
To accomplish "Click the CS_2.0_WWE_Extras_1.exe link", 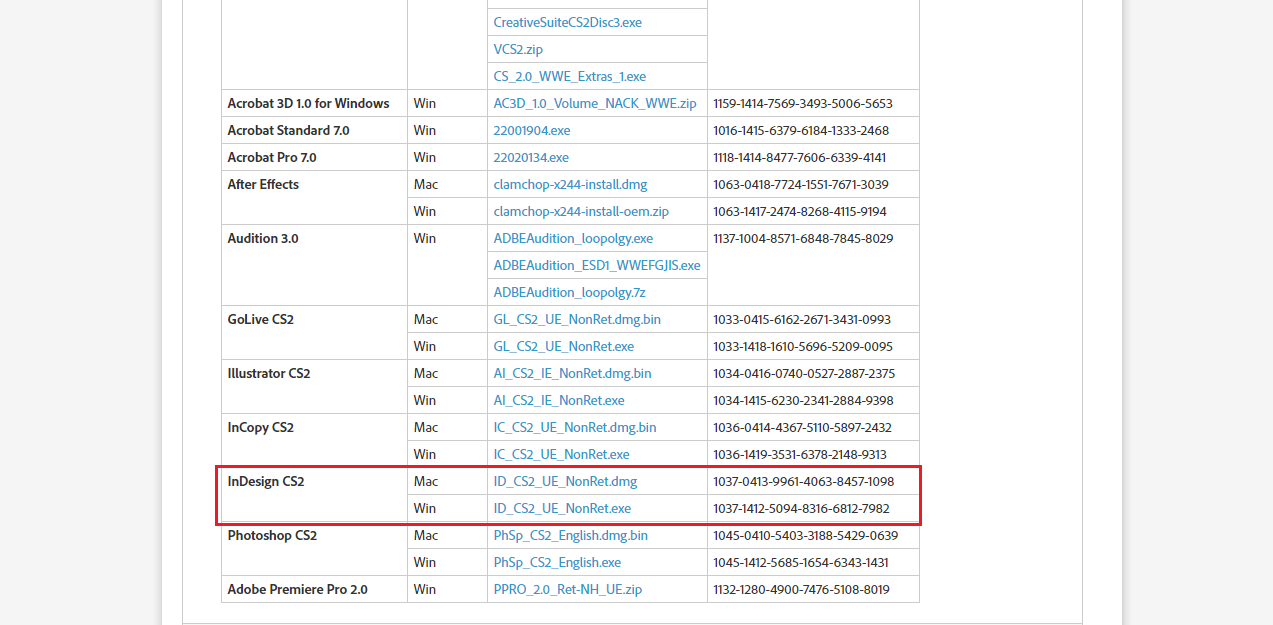I will point(569,76).
